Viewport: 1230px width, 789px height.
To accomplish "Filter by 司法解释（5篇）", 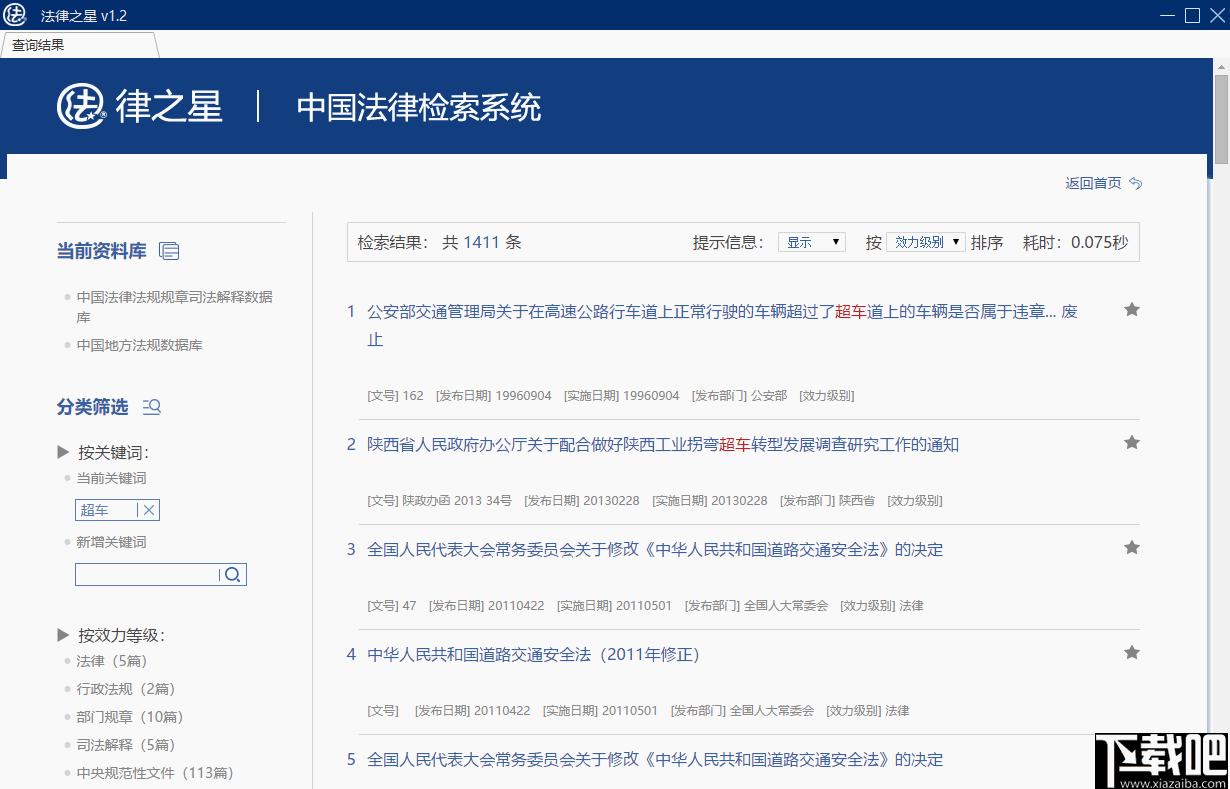I will pos(126,745).
